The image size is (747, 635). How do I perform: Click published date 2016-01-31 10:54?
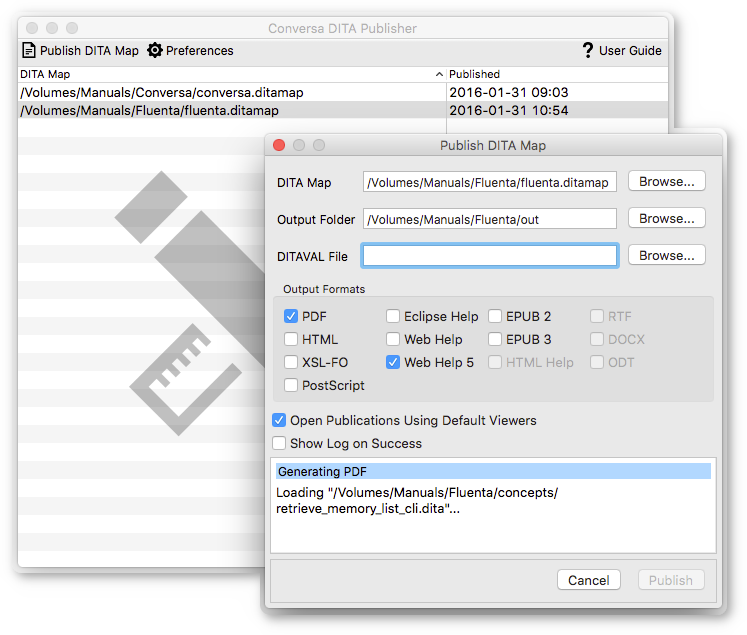tap(508, 110)
